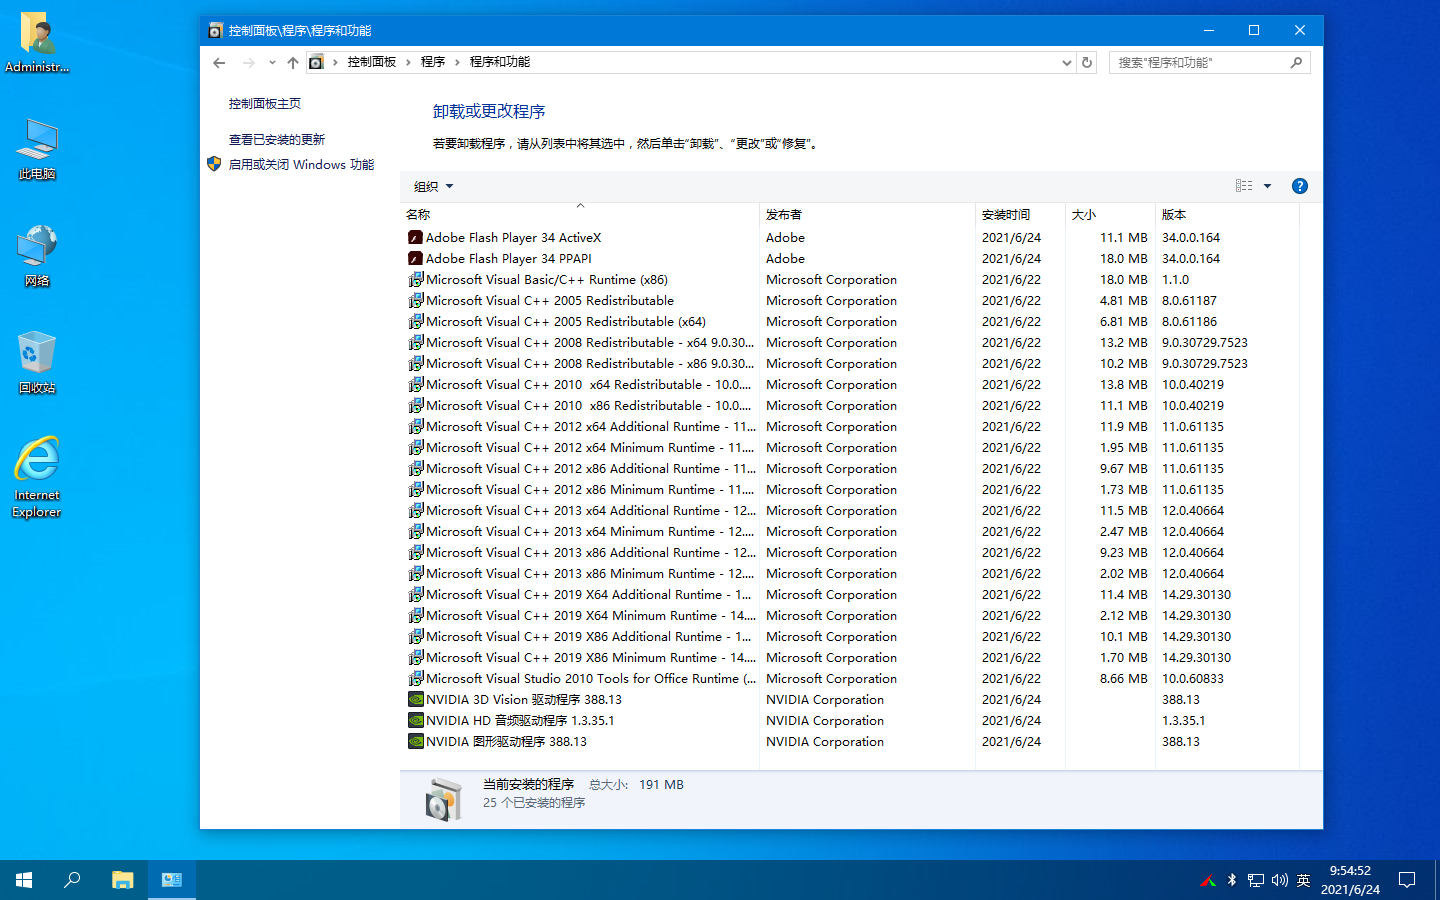Select Microsoft Visual C++ 2005 Redistributable row
The image size is (1440, 900).
click(850, 301)
